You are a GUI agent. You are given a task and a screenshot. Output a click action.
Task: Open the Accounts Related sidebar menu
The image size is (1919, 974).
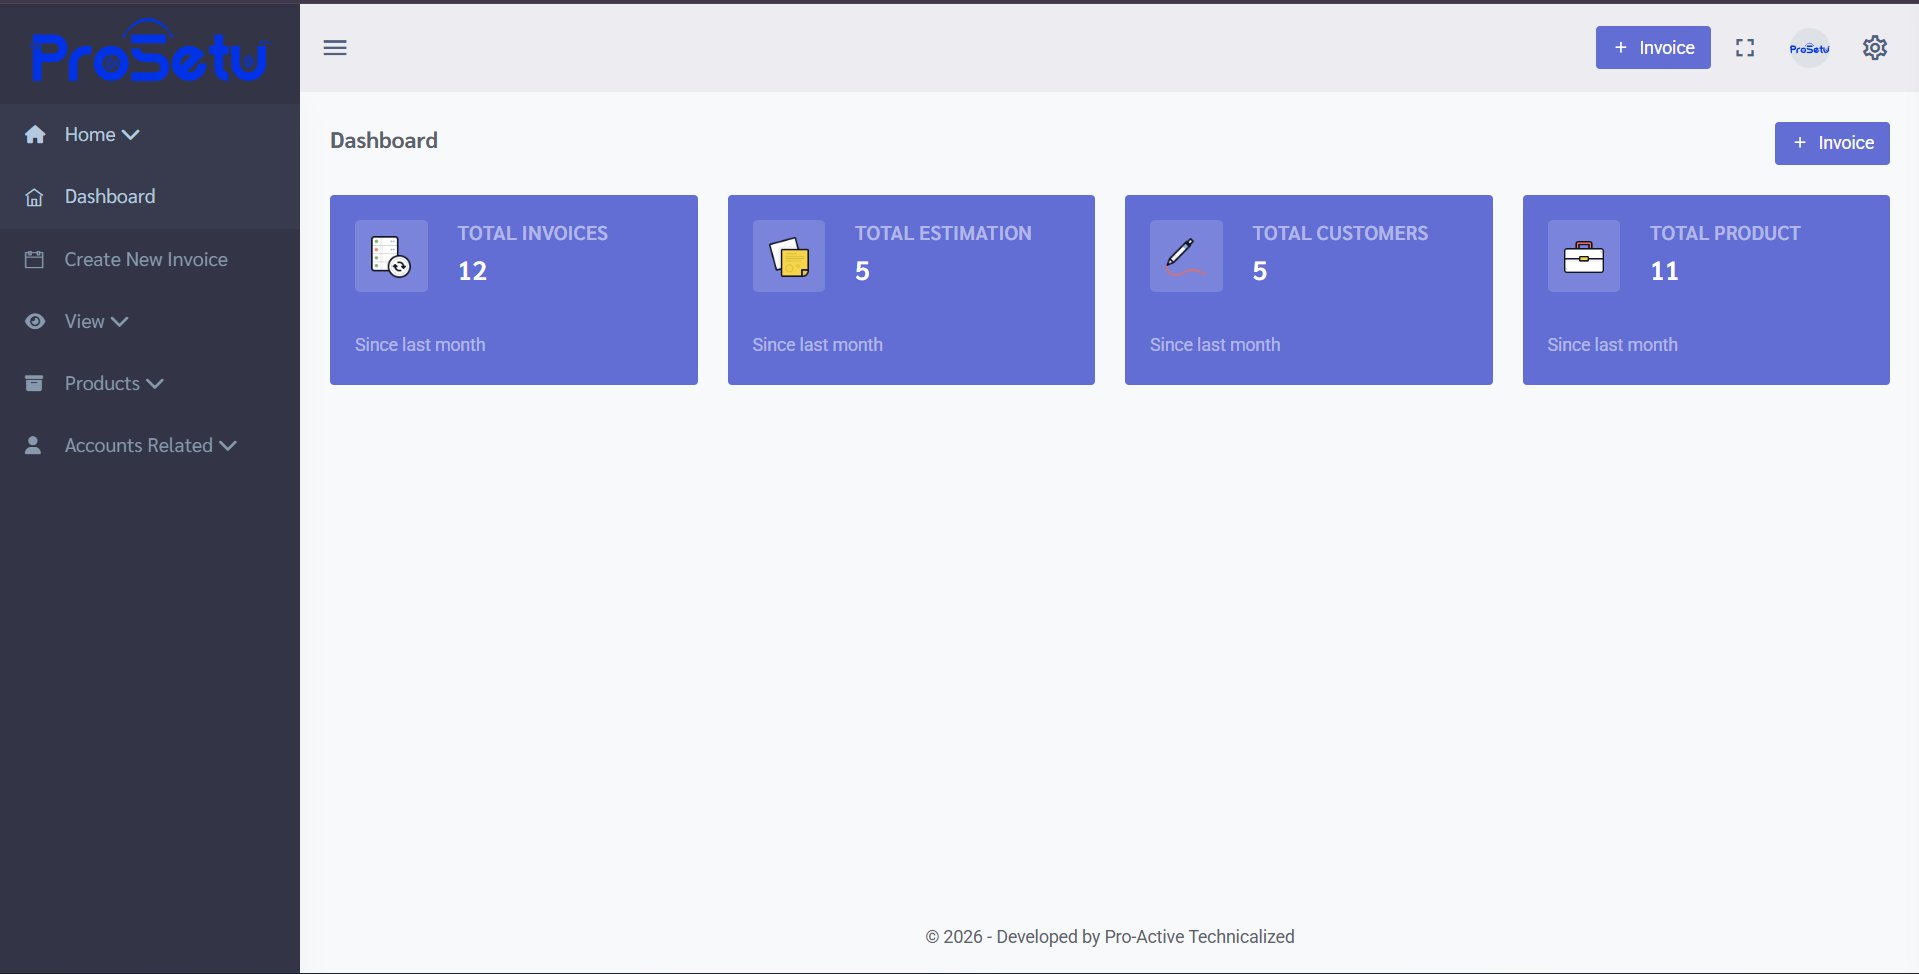click(150, 446)
